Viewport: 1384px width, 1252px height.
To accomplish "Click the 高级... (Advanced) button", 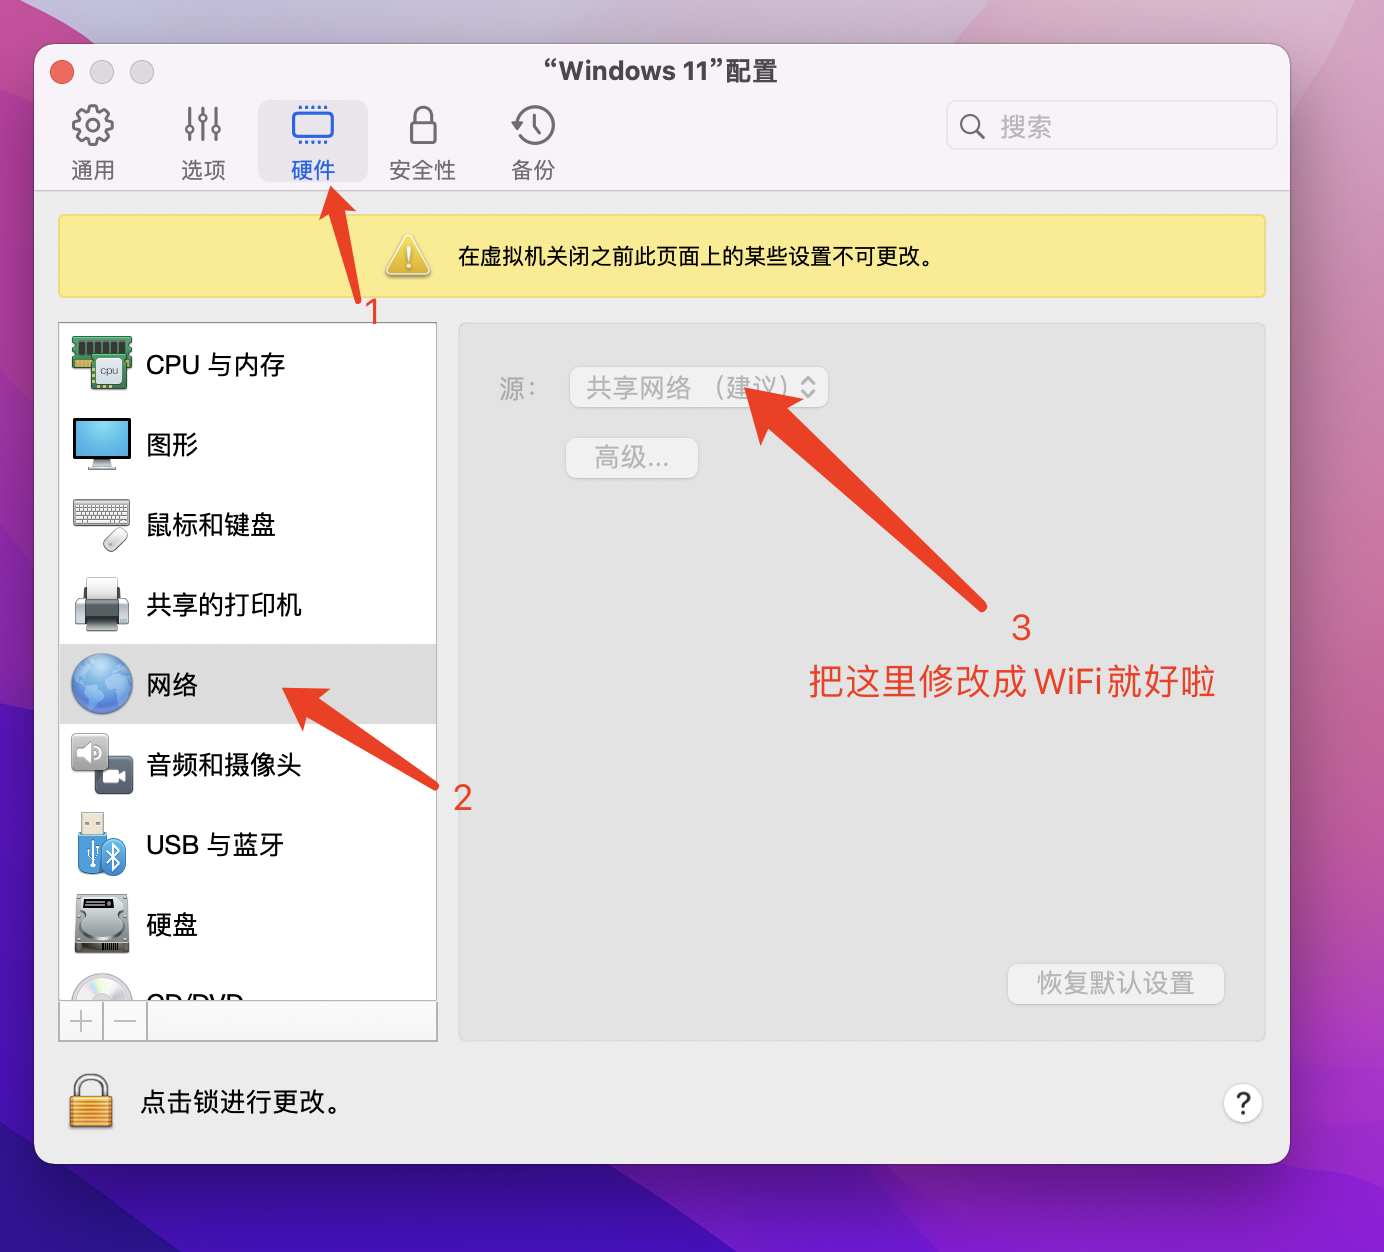I will (x=631, y=458).
